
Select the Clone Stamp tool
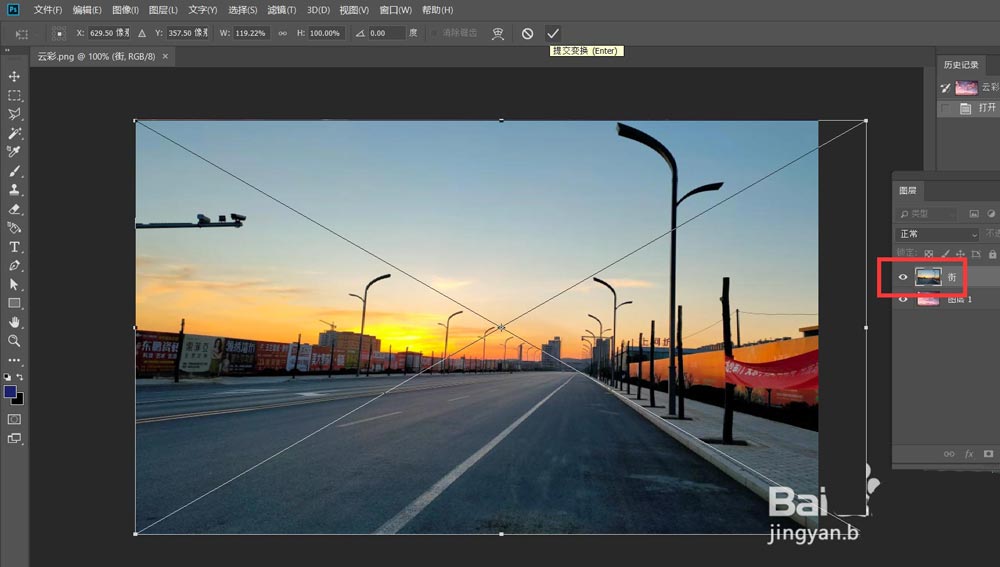tap(14, 190)
